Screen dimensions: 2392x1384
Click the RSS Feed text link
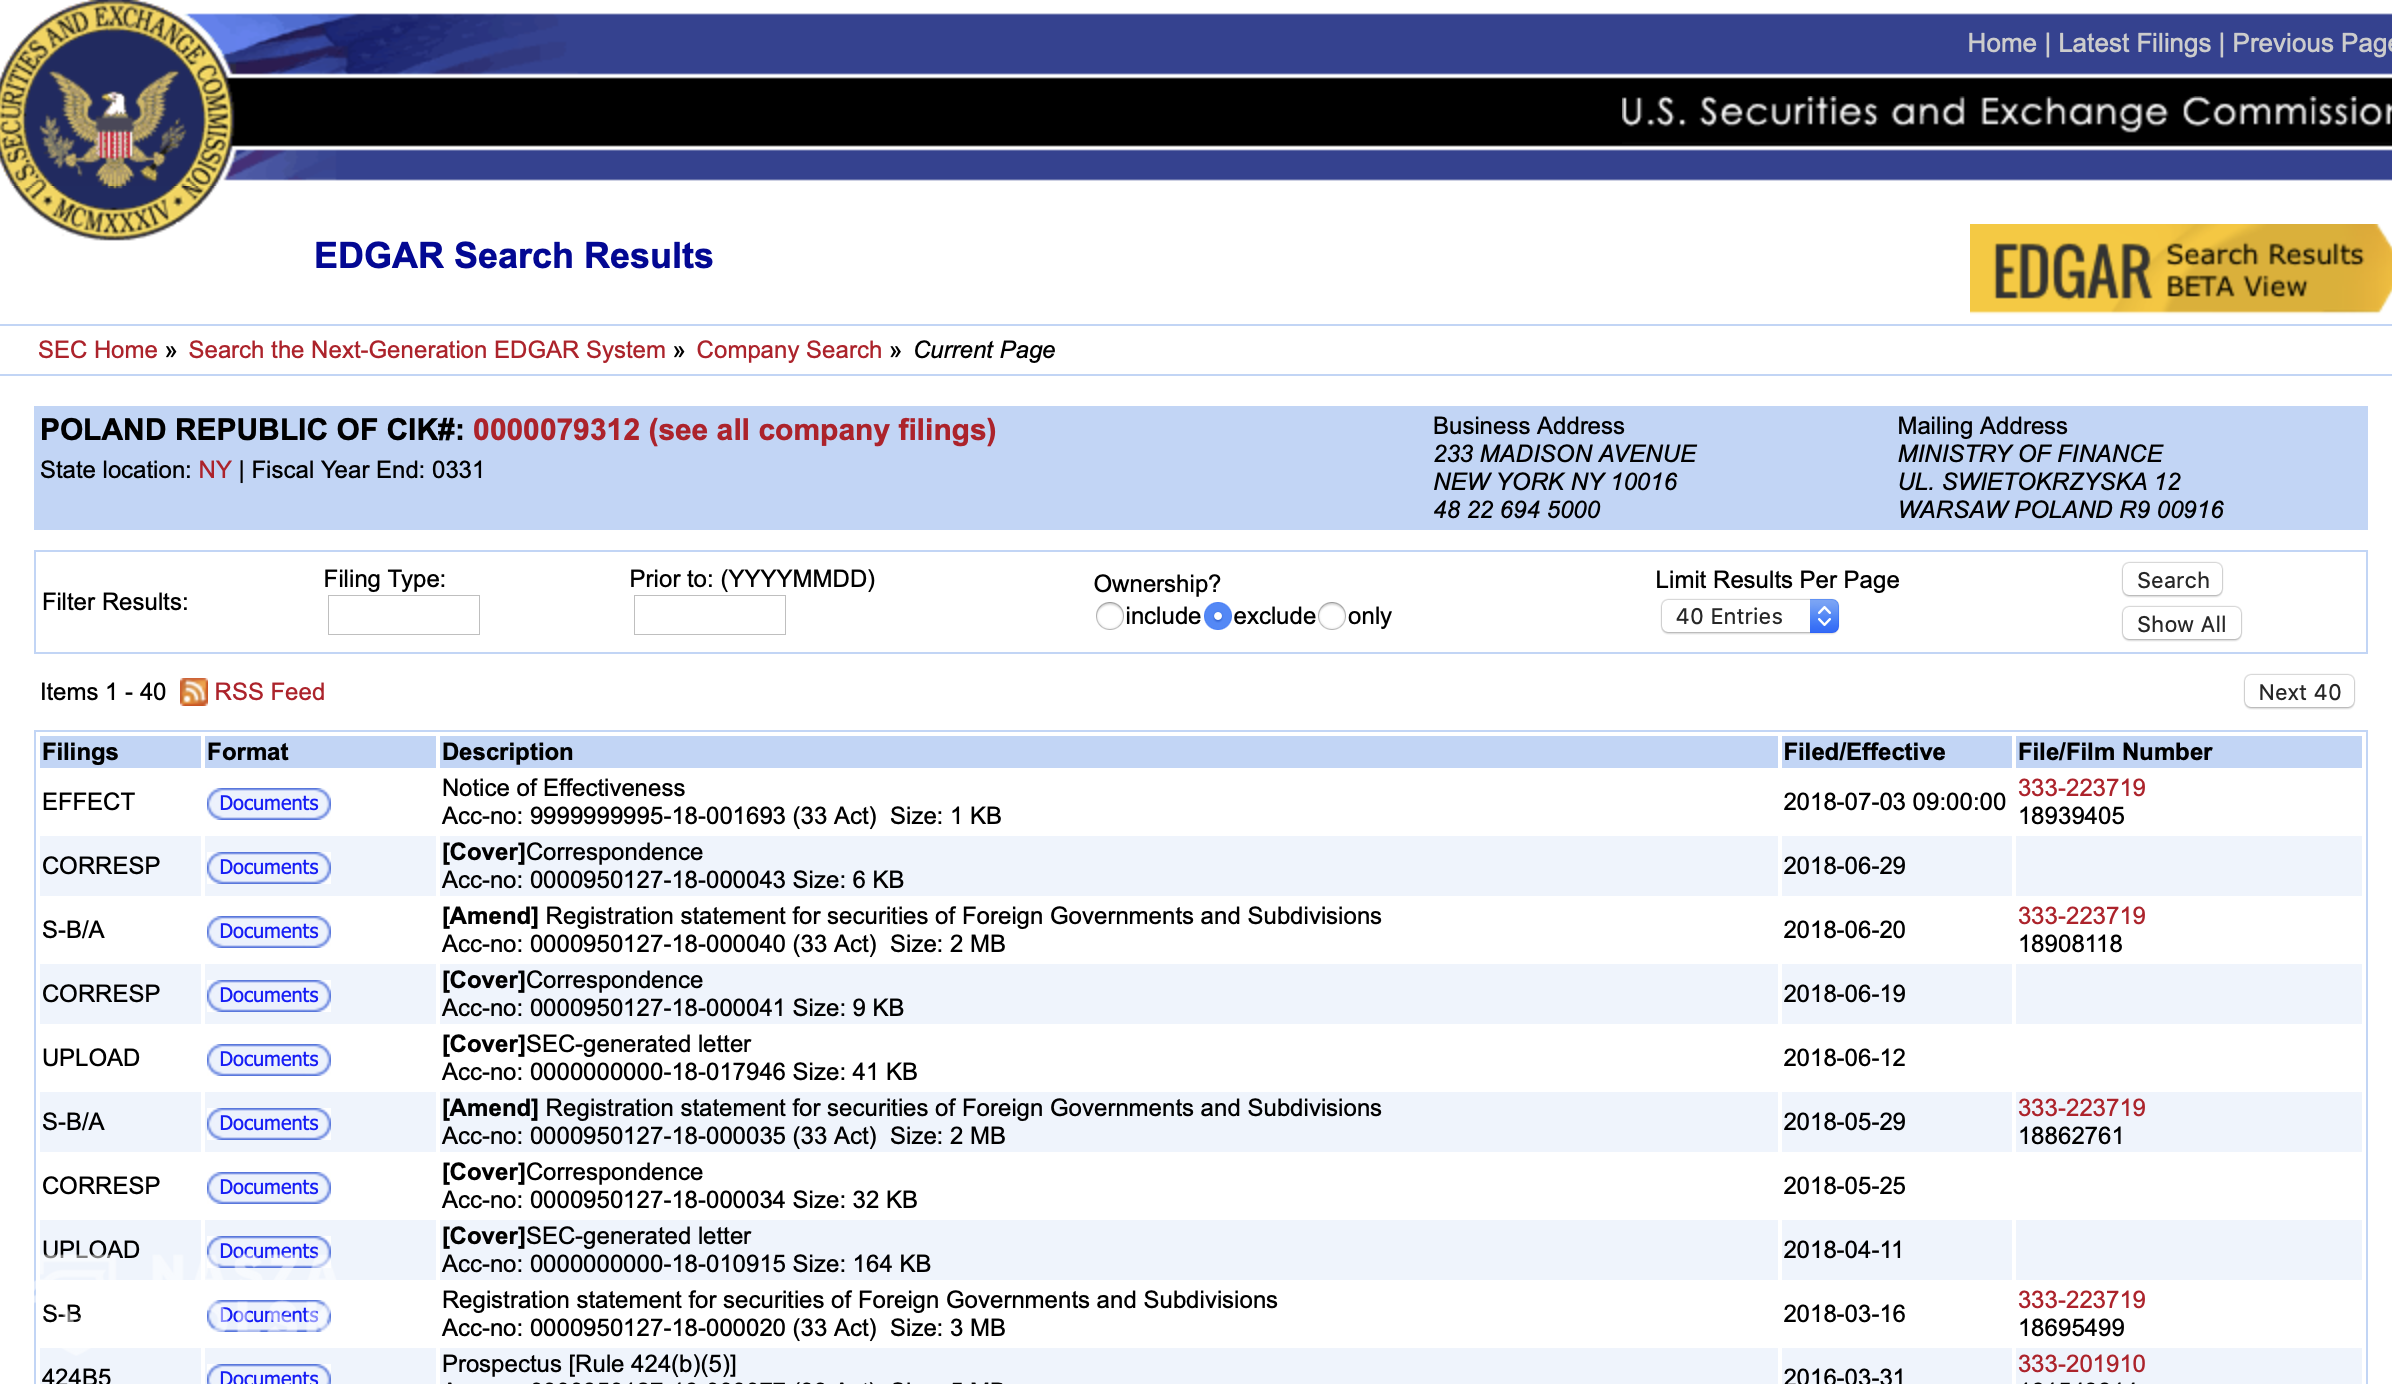click(x=269, y=692)
